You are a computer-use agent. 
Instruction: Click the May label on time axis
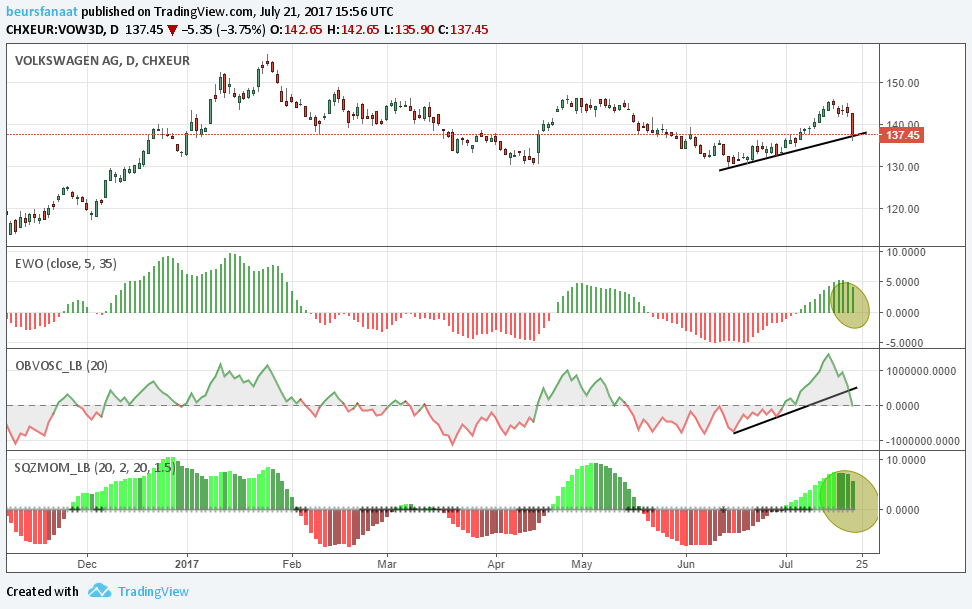tap(581, 564)
